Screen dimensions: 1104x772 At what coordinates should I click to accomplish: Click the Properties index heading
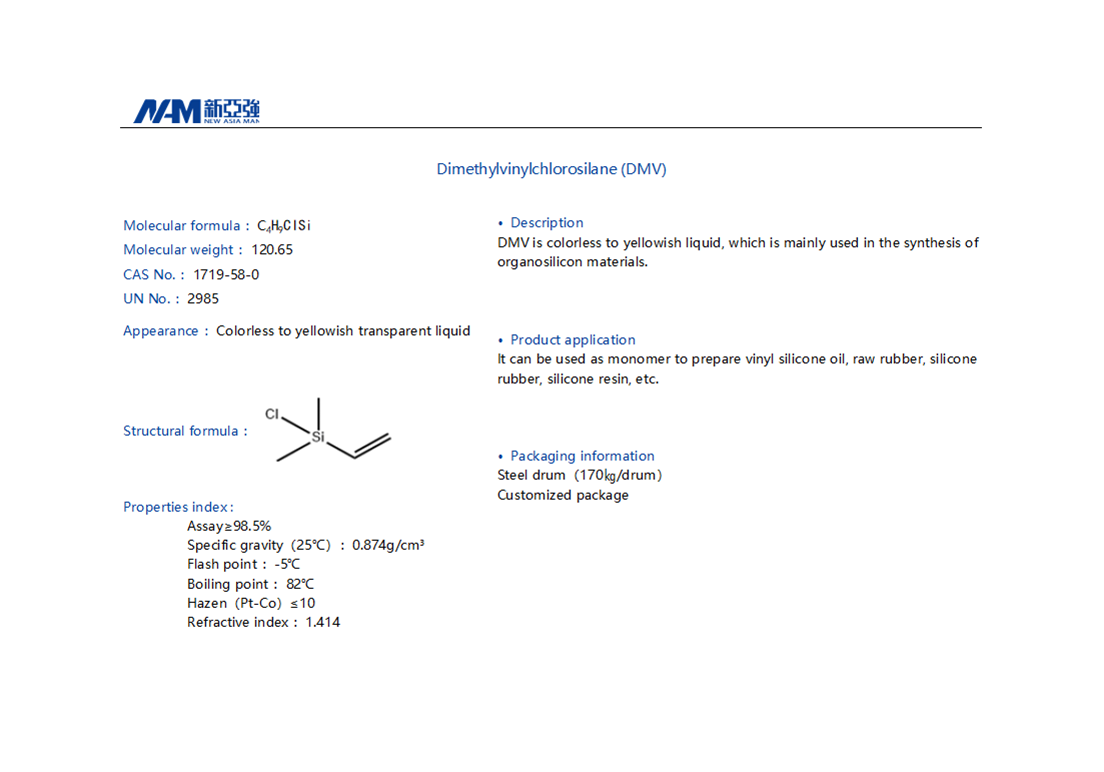pyautogui.click(x=178, y=507)
